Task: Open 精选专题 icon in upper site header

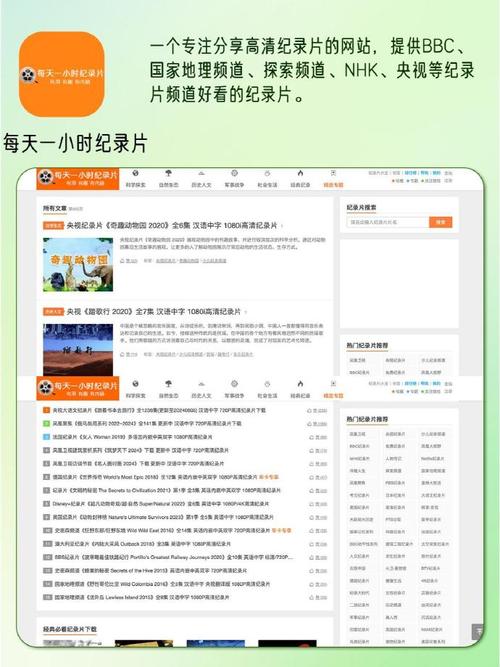Action: tap(333, 173)
